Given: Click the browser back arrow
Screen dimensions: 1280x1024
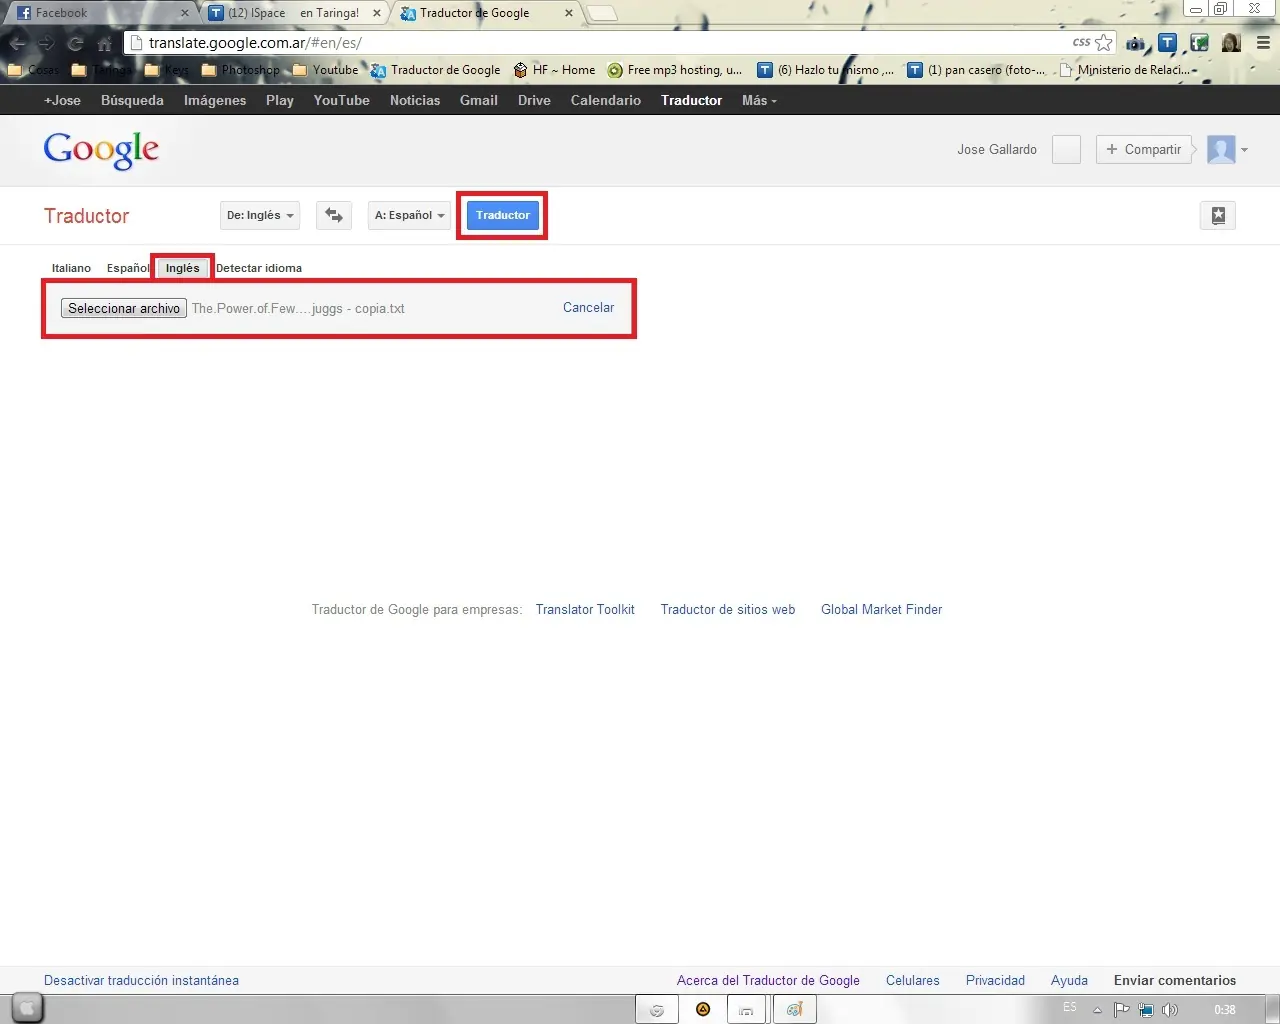Looking at the screenshot, I should (x=18, y=43).
